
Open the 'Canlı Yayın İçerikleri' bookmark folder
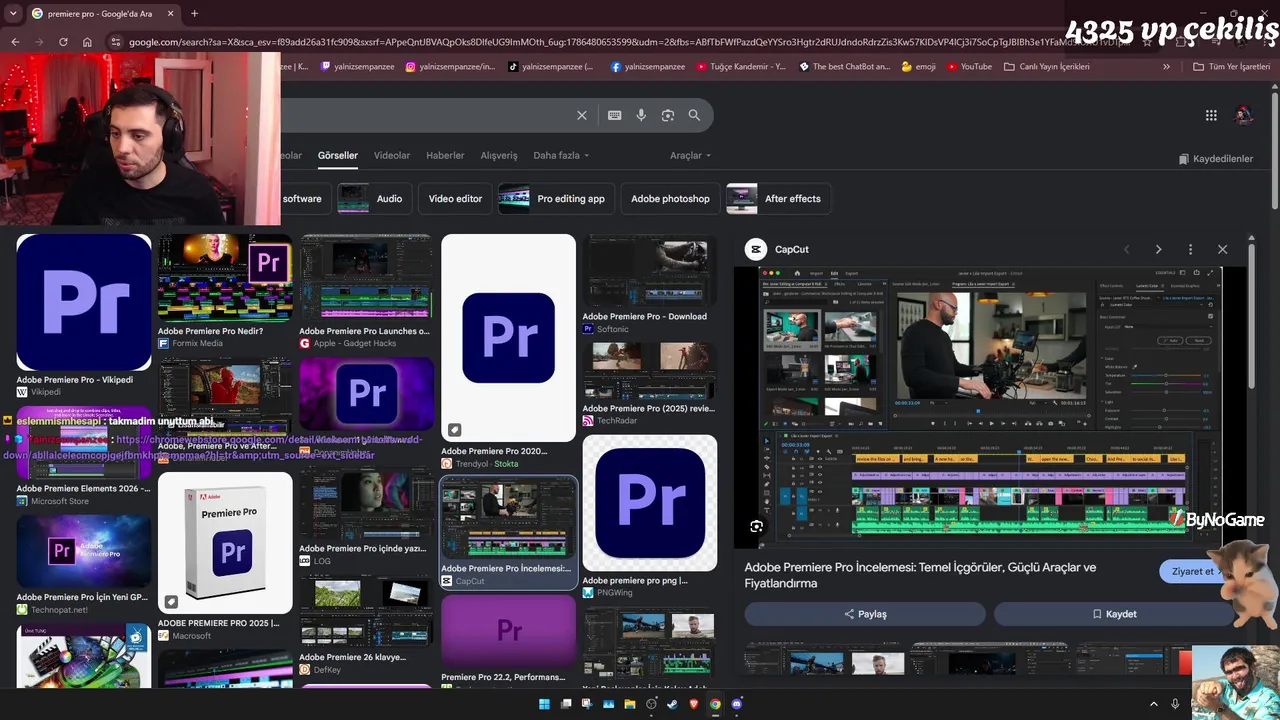click(1047, 67)
